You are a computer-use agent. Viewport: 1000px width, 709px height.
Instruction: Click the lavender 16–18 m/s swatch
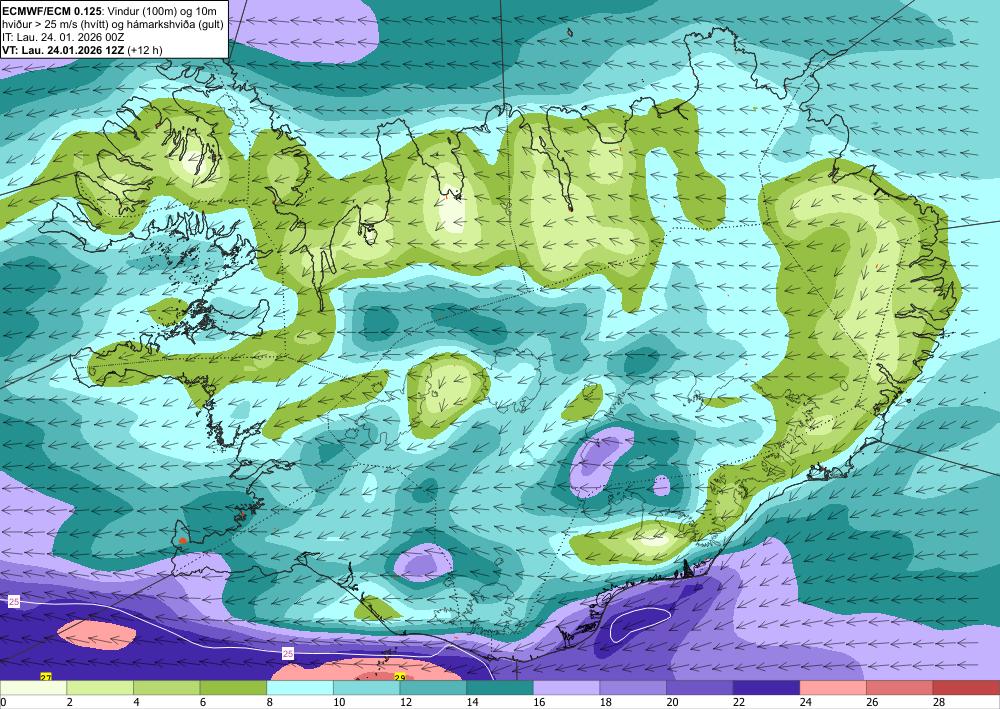[x=566, y=688]
